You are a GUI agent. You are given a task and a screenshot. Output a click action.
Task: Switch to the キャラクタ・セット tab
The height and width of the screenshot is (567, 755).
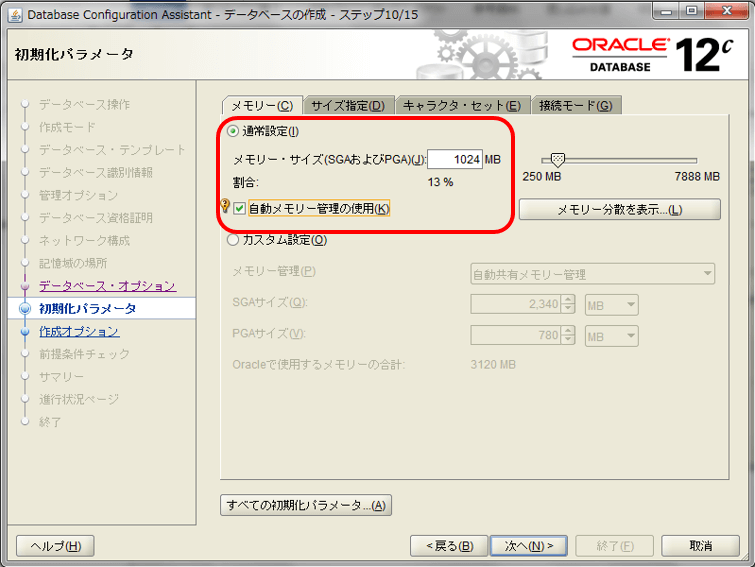462,105
